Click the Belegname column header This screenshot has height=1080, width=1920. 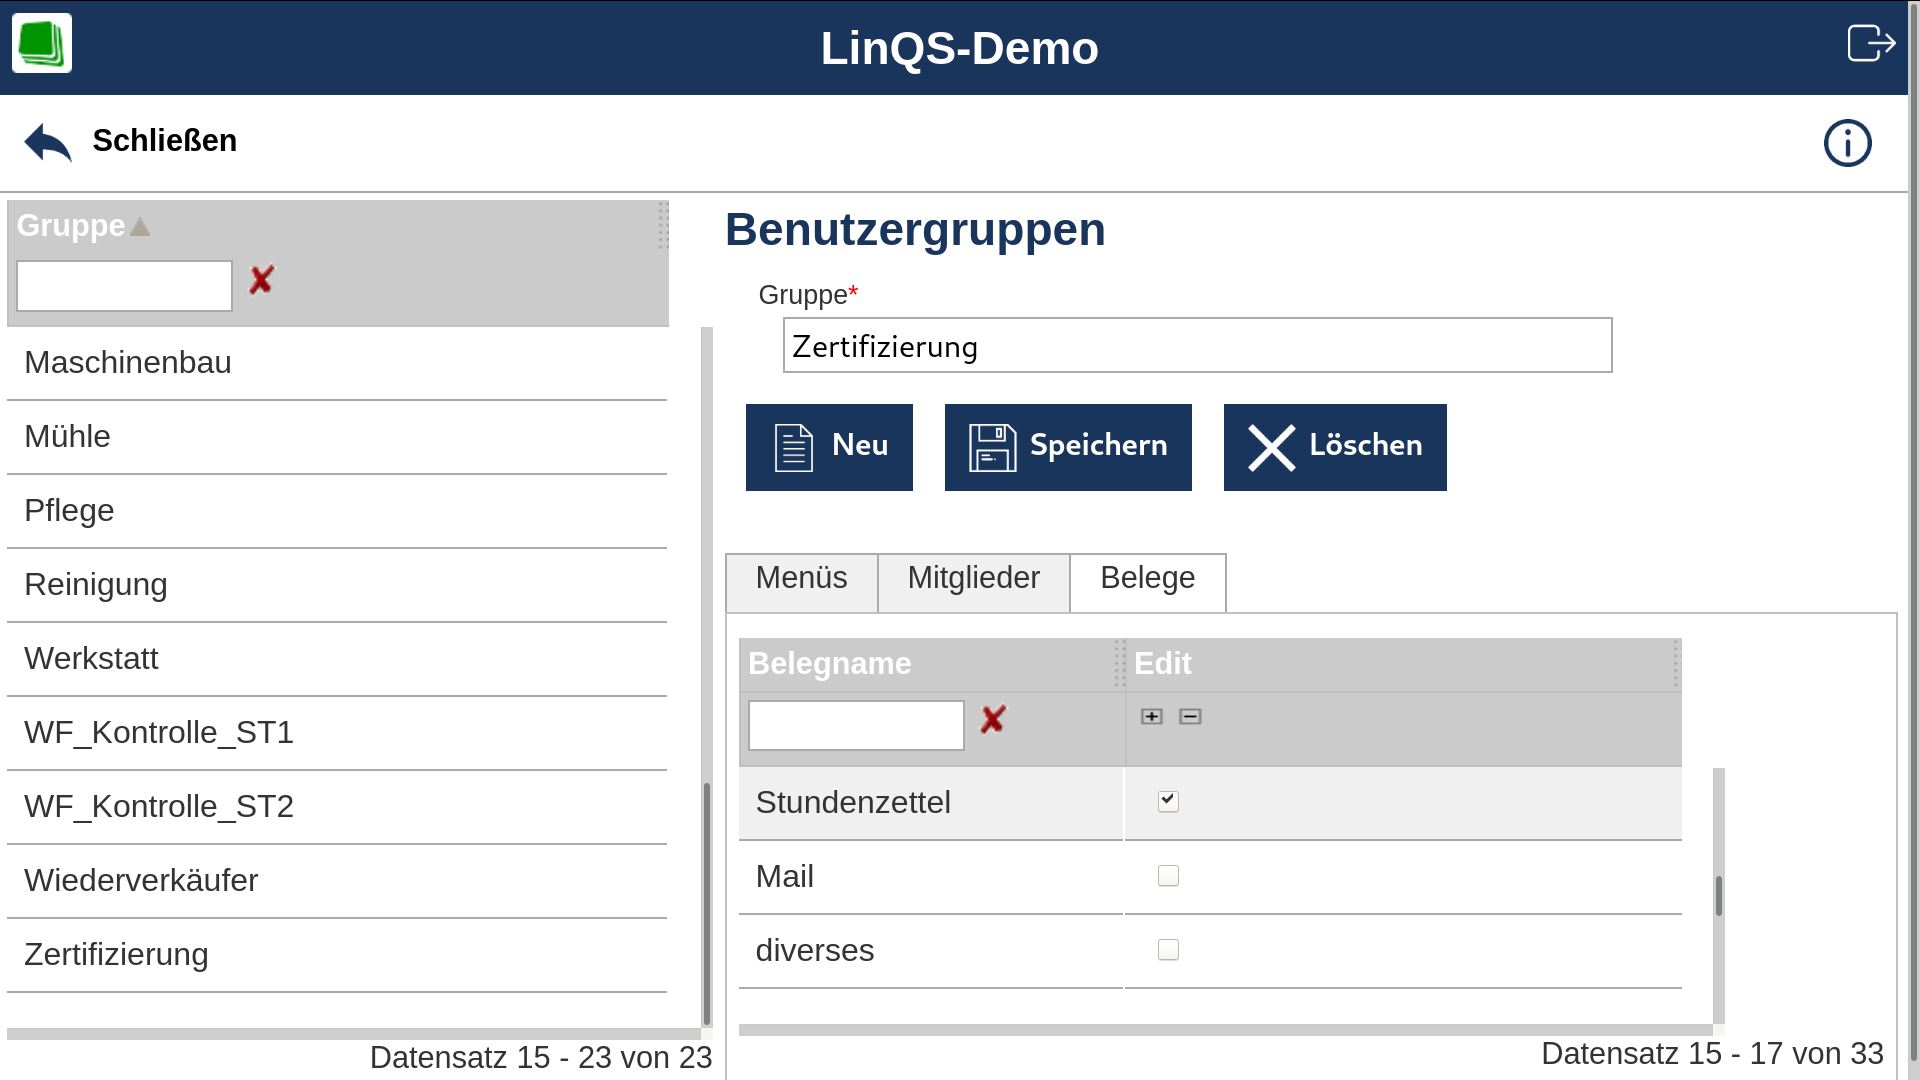click(830, 664)
